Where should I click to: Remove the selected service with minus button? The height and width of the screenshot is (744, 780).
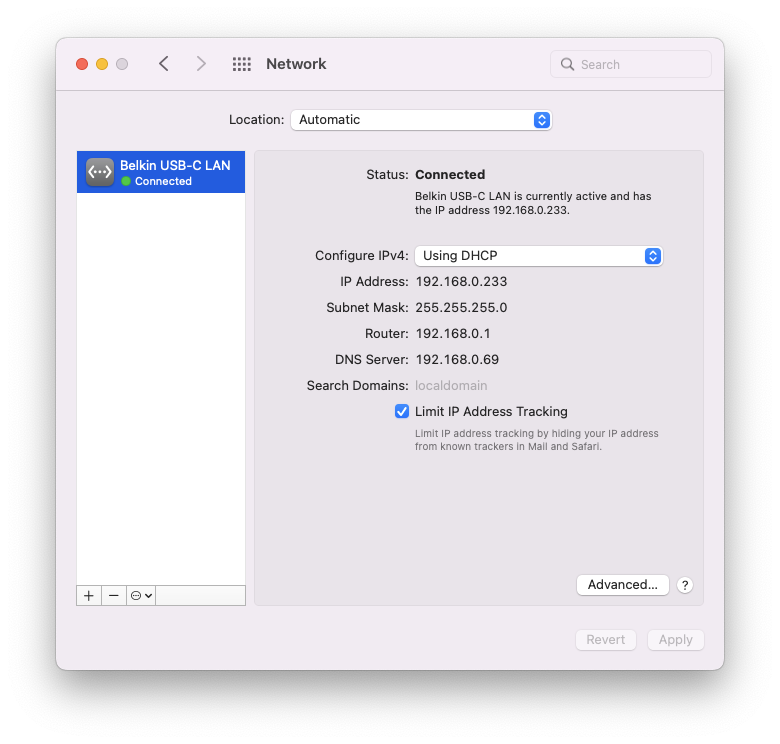[113, 596]
